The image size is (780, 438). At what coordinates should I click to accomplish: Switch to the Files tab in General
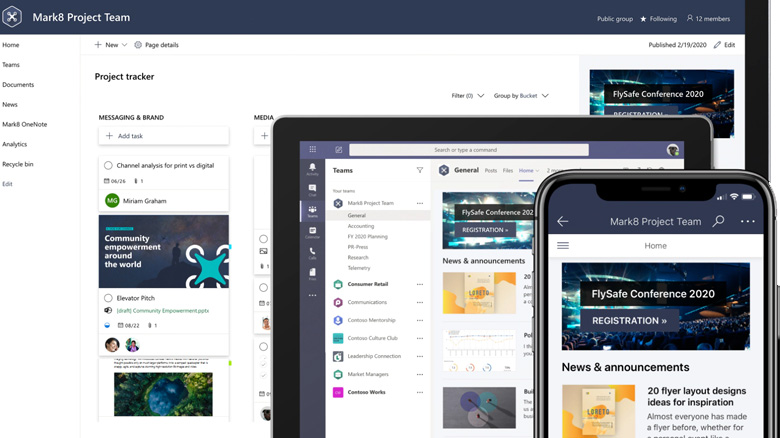507,170
